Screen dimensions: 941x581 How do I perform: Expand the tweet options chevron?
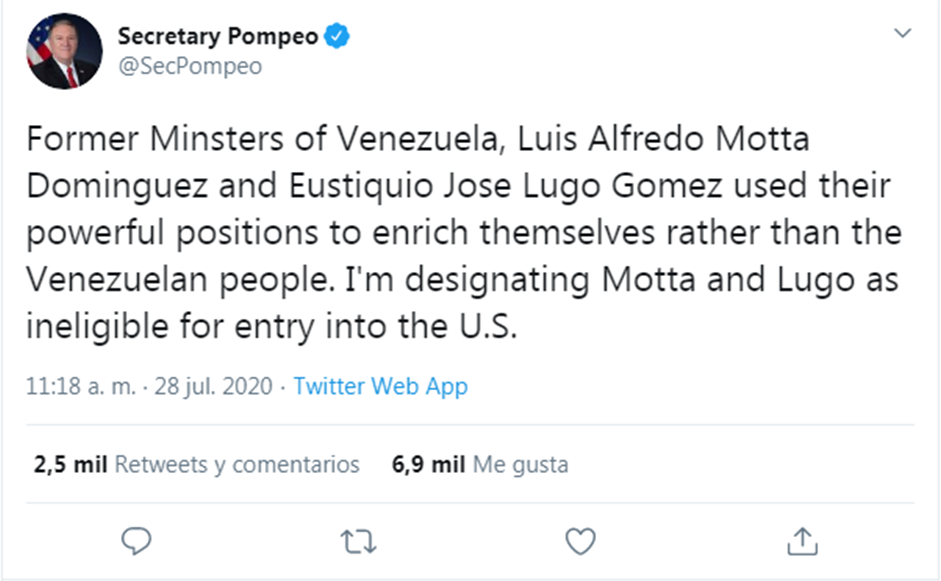click(902, 34)
